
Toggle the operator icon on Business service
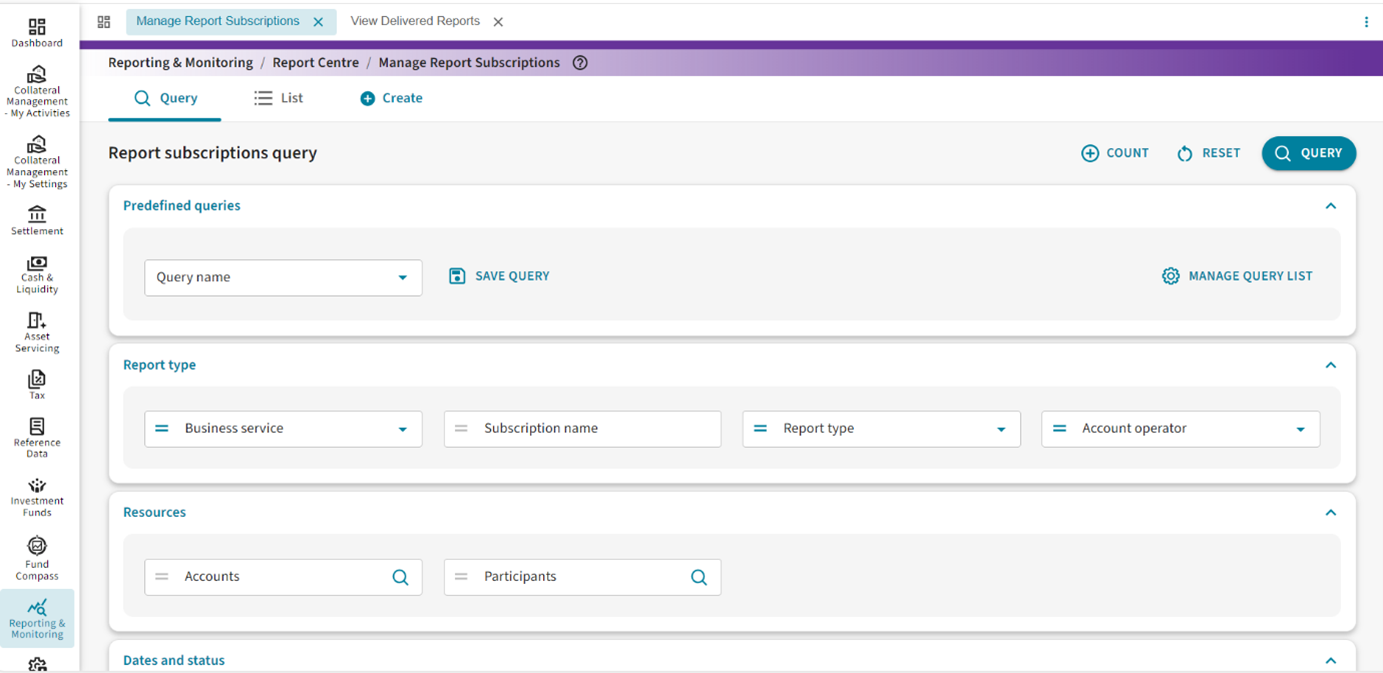click(x=162, y=429)
